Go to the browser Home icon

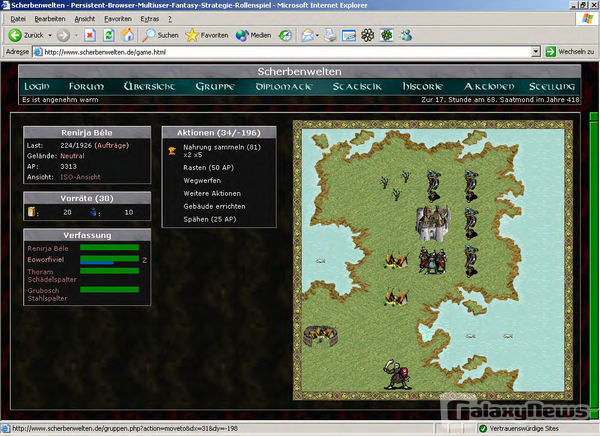[x=128, y=35]
